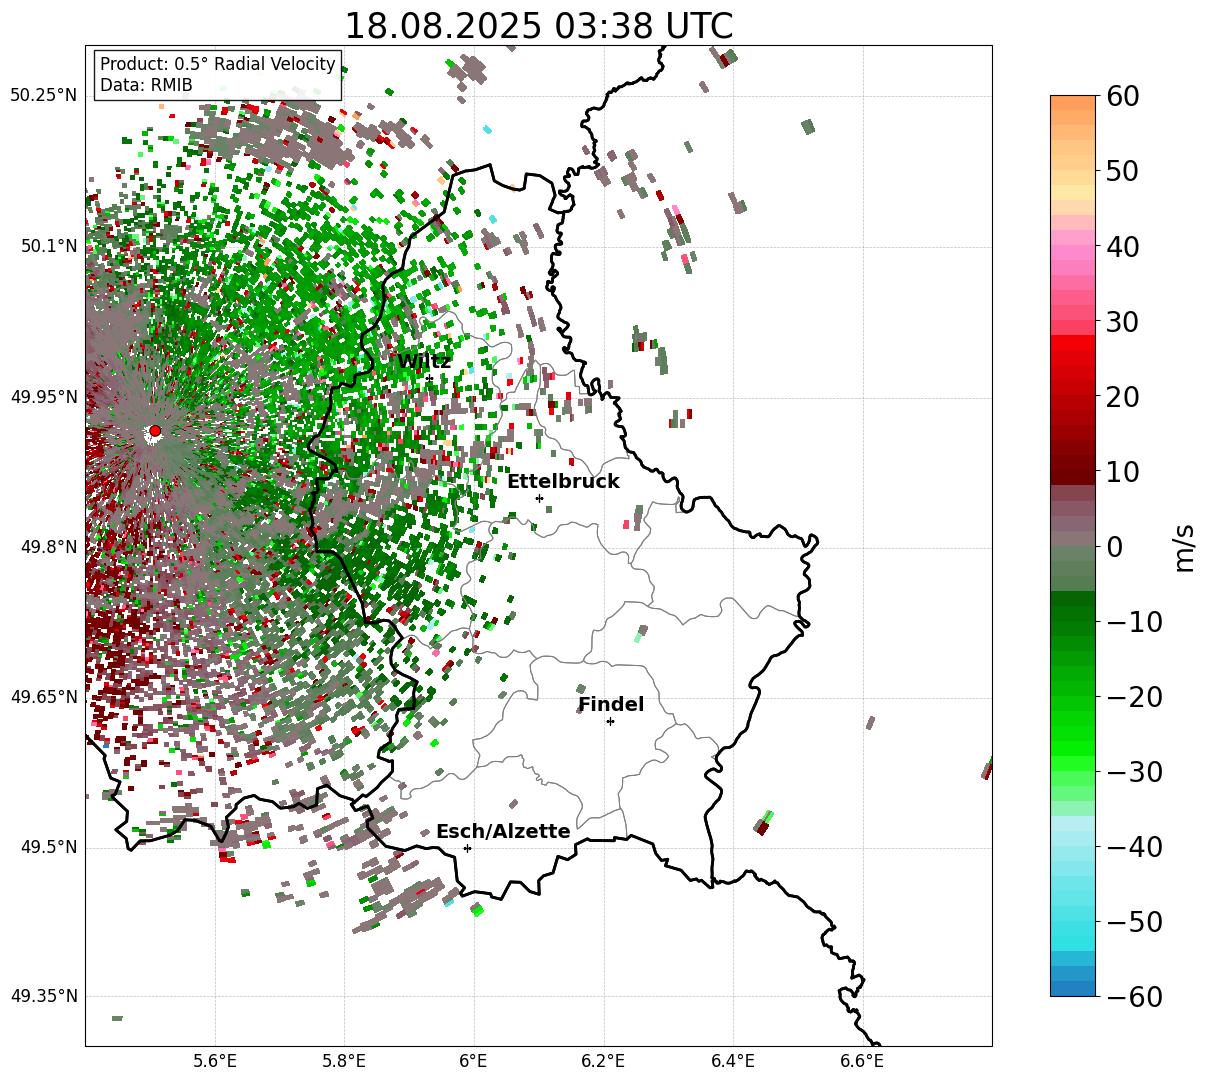Click the colorbar value 10

click(1121, 471)
